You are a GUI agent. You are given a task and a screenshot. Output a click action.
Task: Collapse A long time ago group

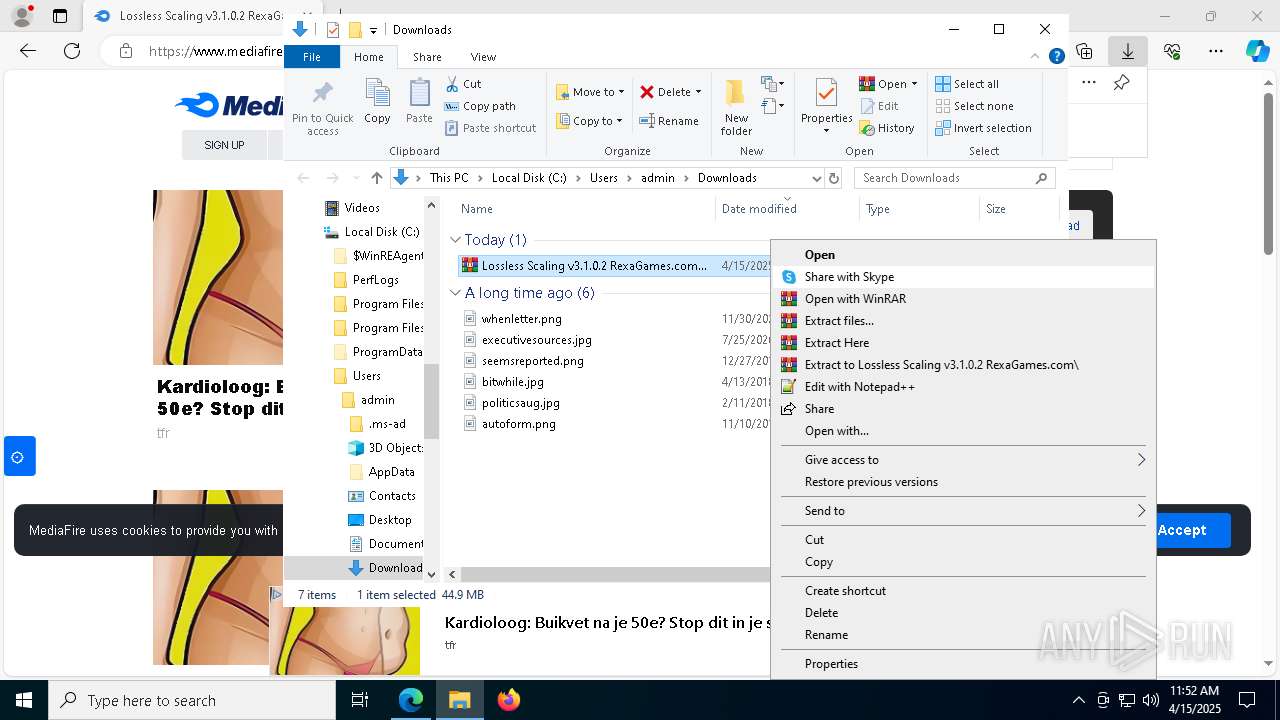tap(455, 293)
